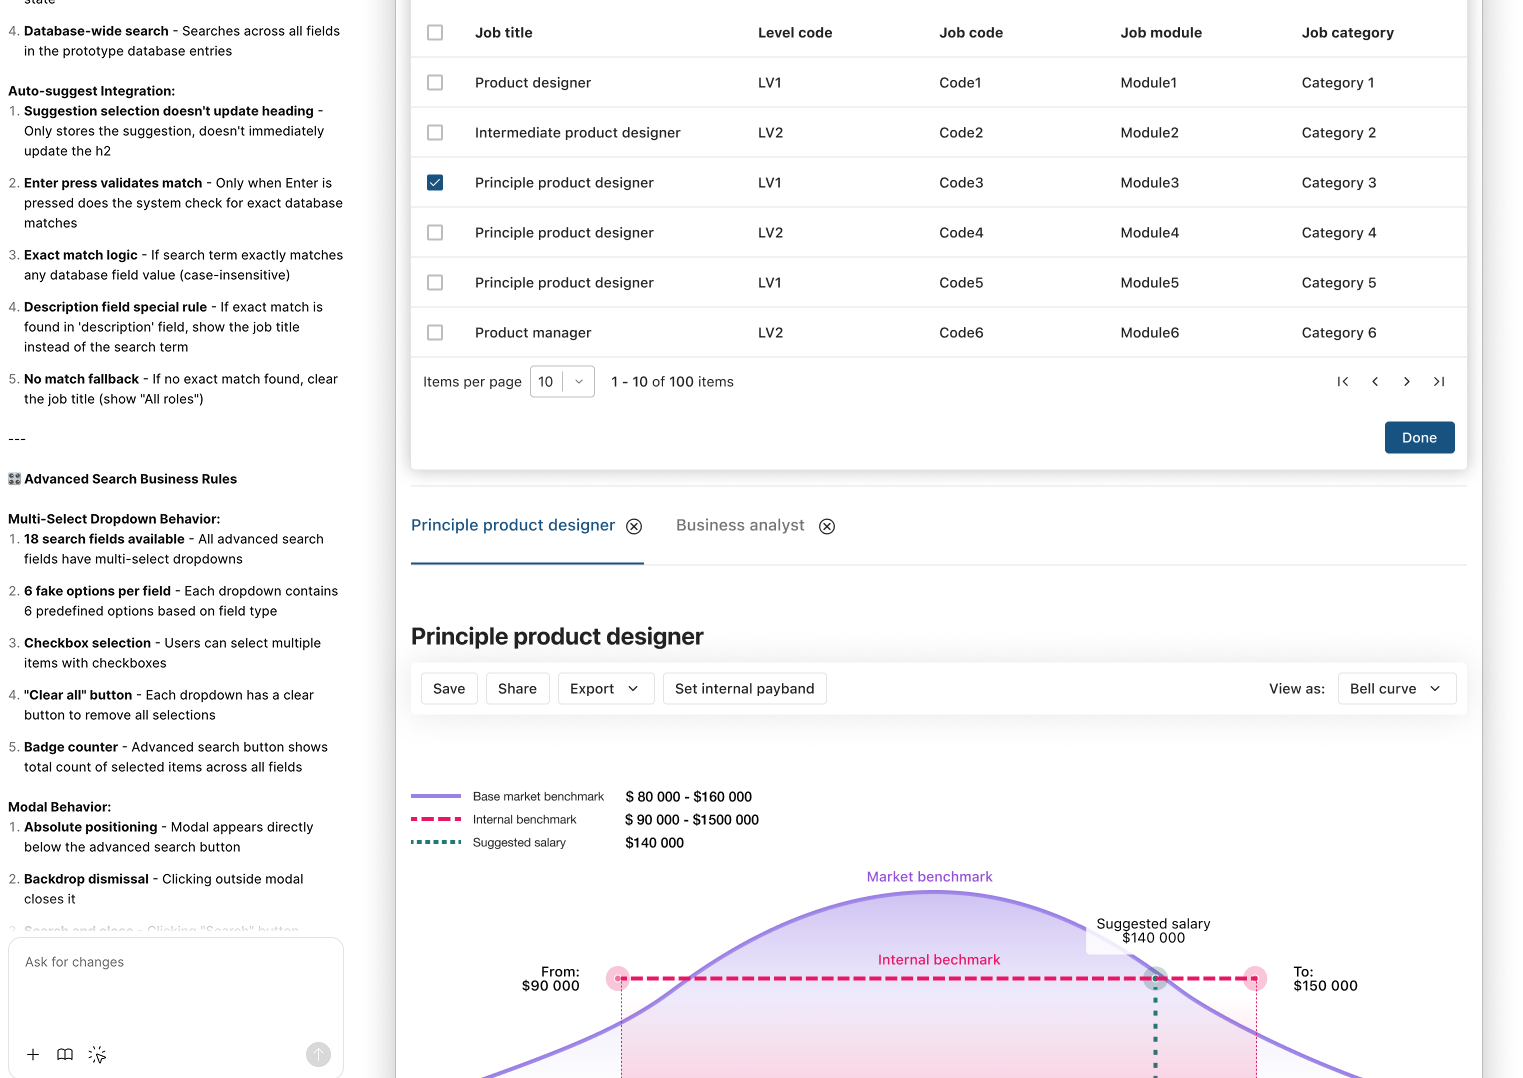Click the Base market benchmark legend label
Screen dimensions: 1523x1078
pyautogui.click(x=538, y=796)
